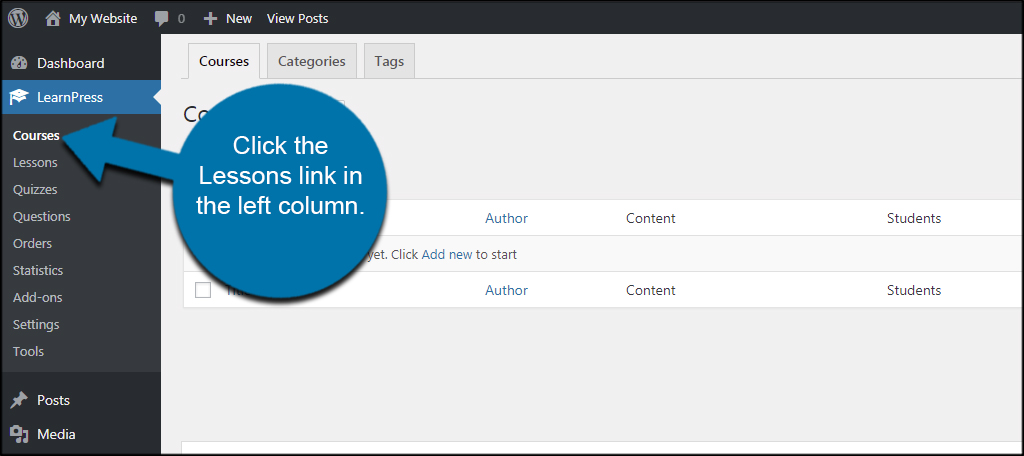Select the Courses tab

pyautogui.click(x=224, y=61)
